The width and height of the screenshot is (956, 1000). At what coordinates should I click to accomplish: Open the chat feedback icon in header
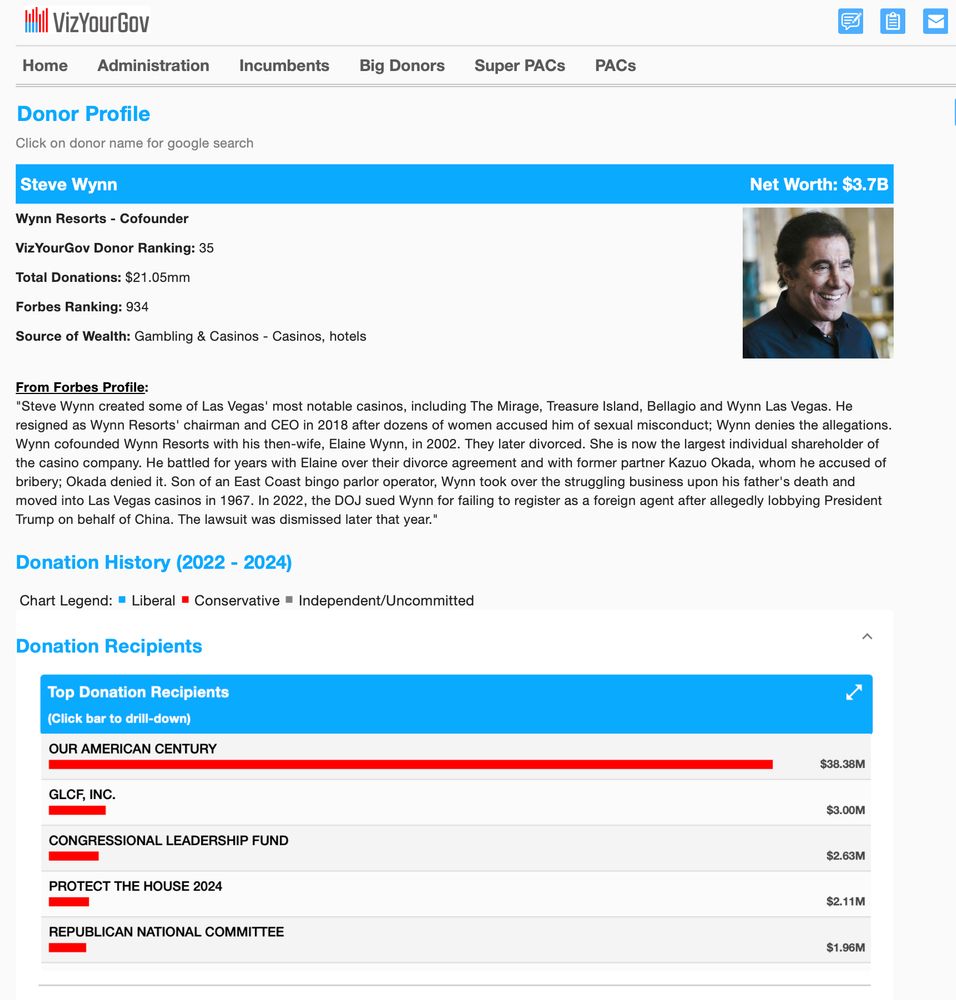tap(850, 21)
